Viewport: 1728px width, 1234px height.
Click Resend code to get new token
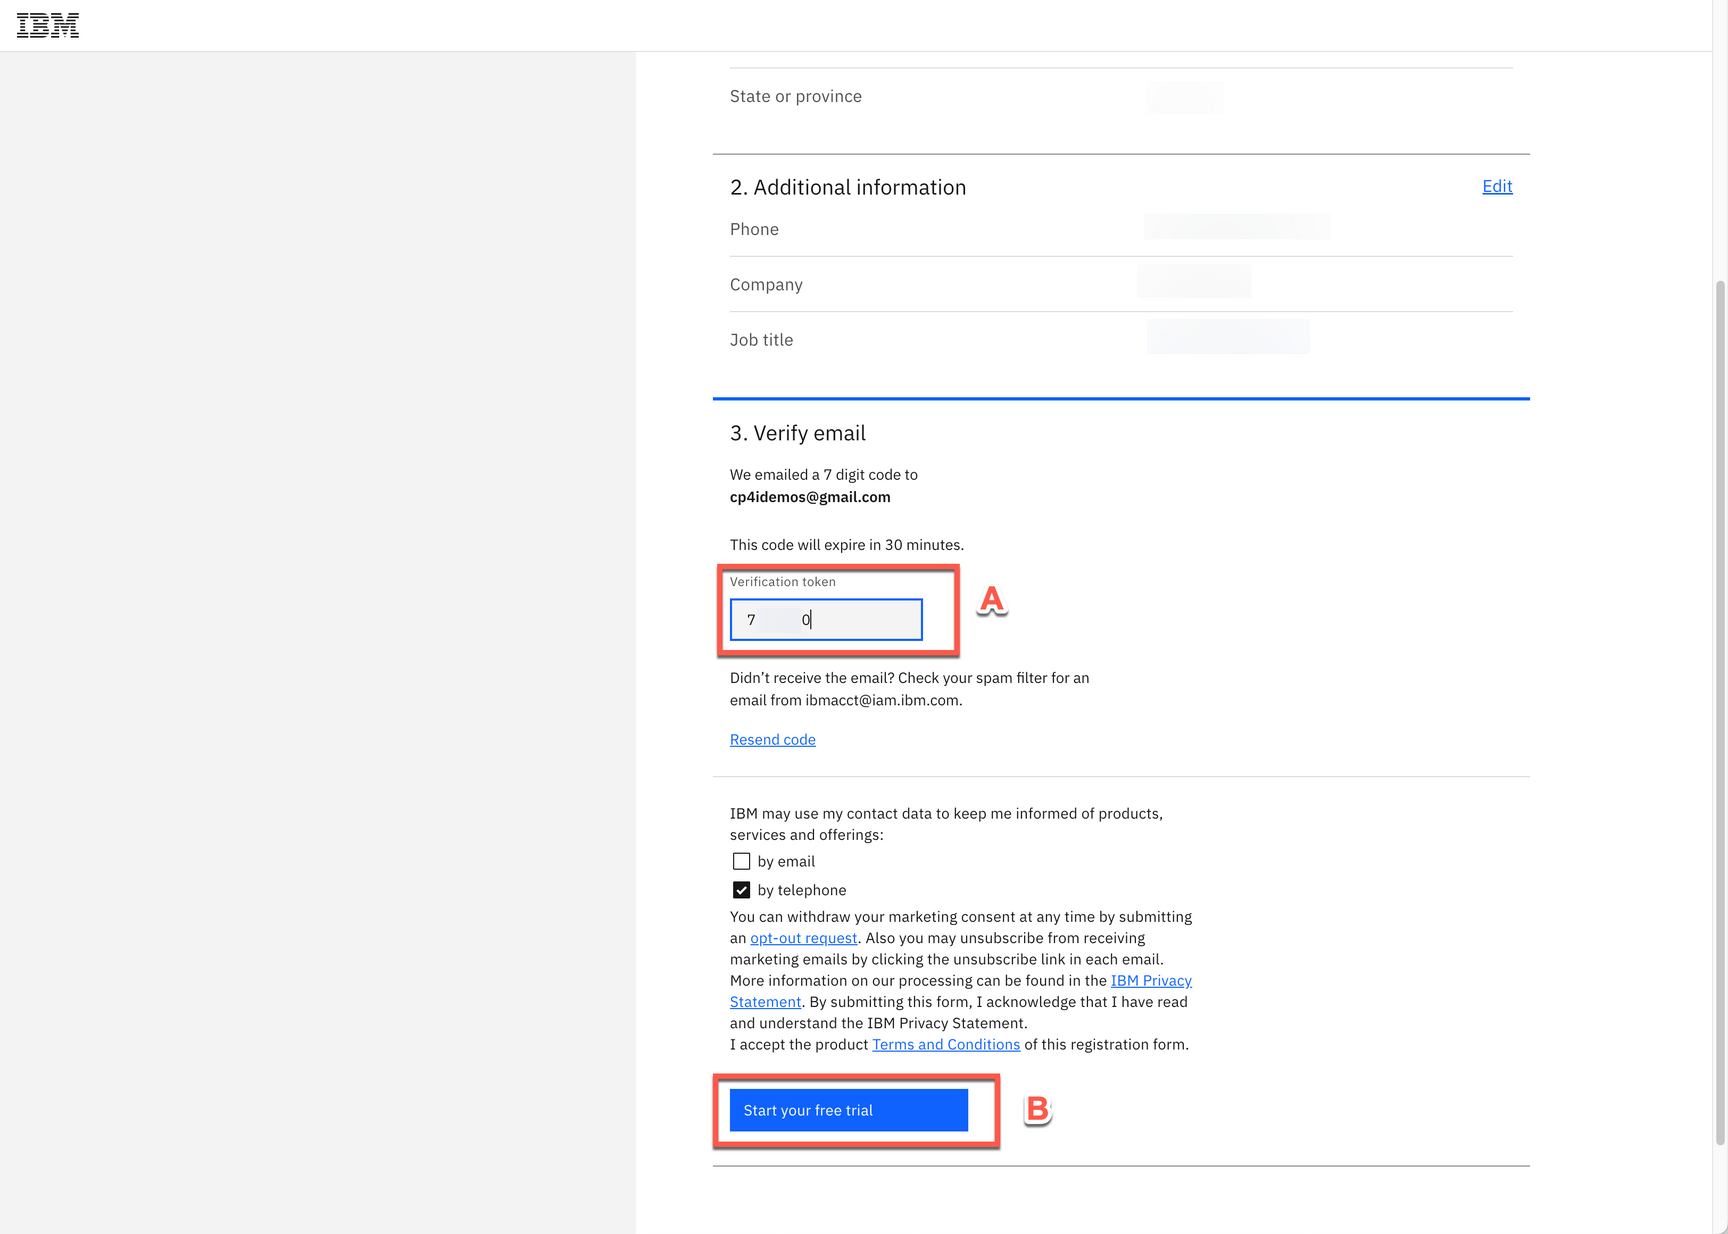772,739
